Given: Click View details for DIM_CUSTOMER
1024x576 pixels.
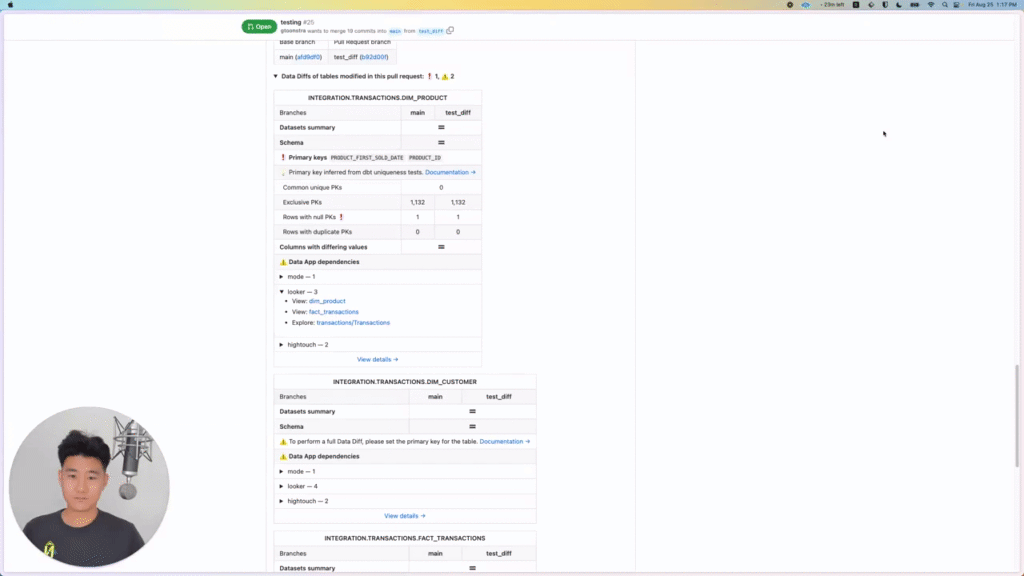Looking at the screenshot, I should 405,516.
